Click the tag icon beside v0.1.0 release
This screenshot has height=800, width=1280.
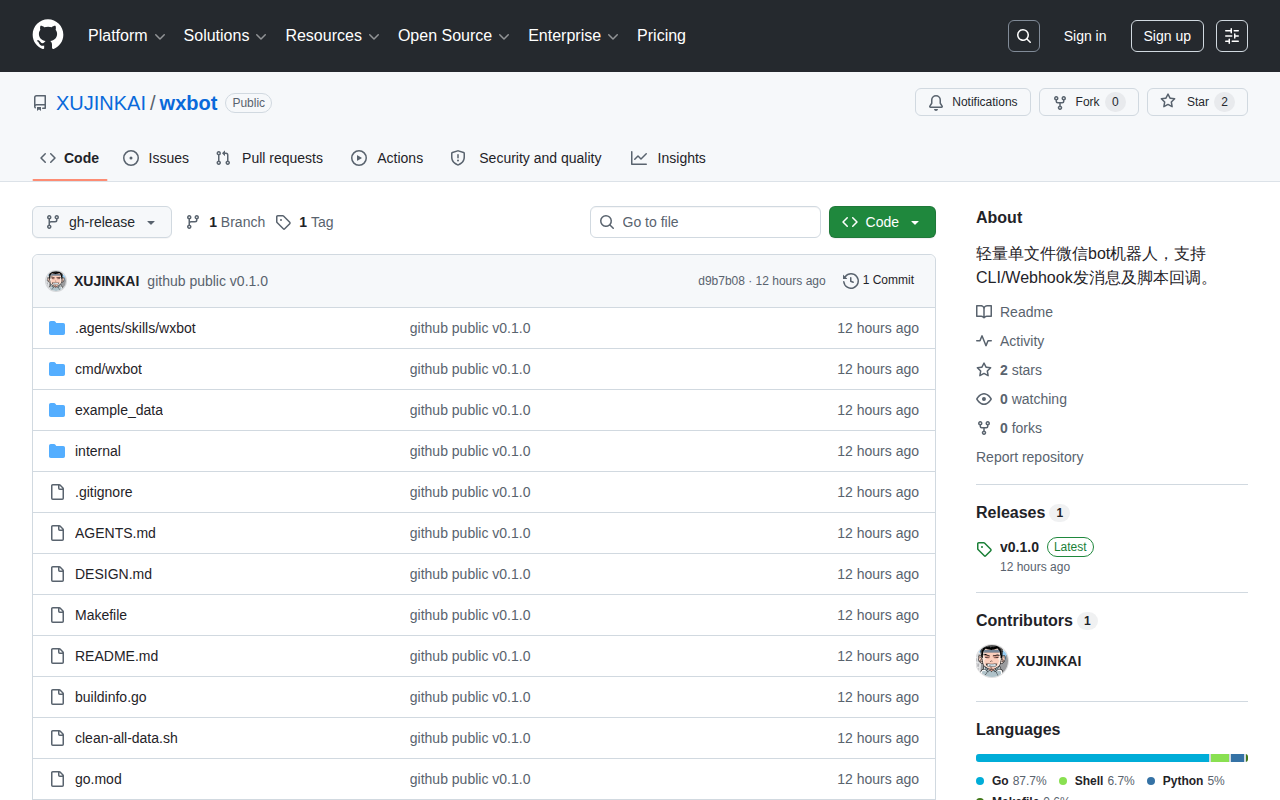(x=984, y=548)
